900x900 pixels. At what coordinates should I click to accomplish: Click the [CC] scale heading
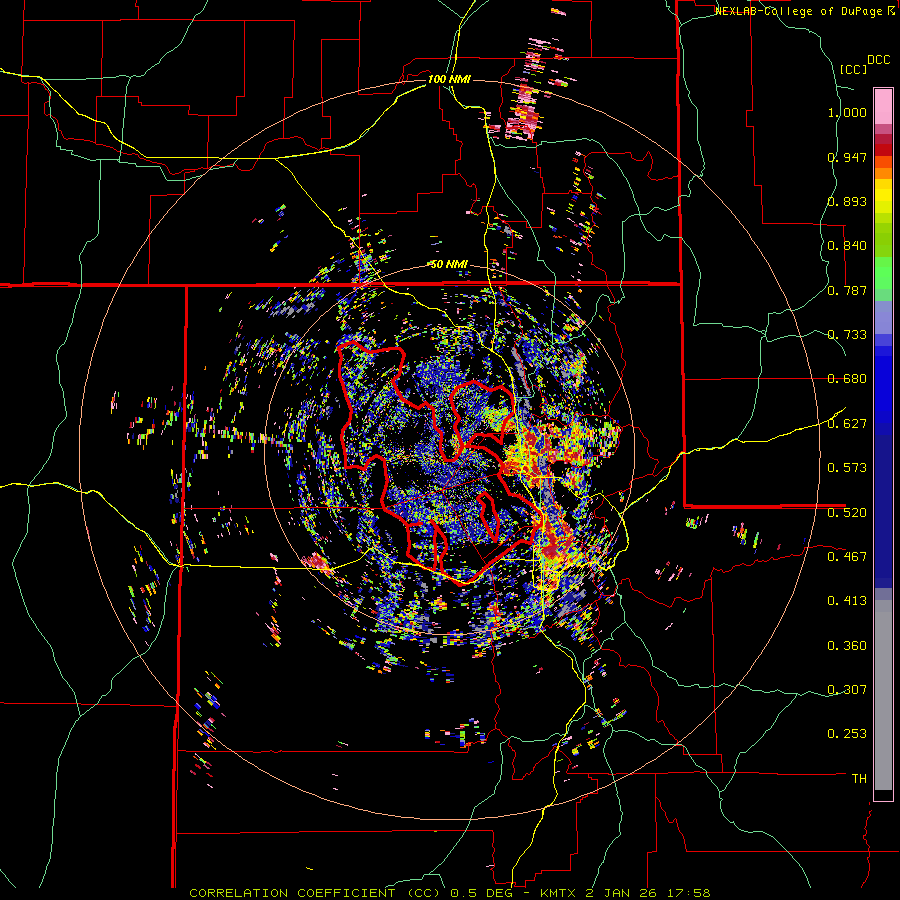click(x=854, y=69)
